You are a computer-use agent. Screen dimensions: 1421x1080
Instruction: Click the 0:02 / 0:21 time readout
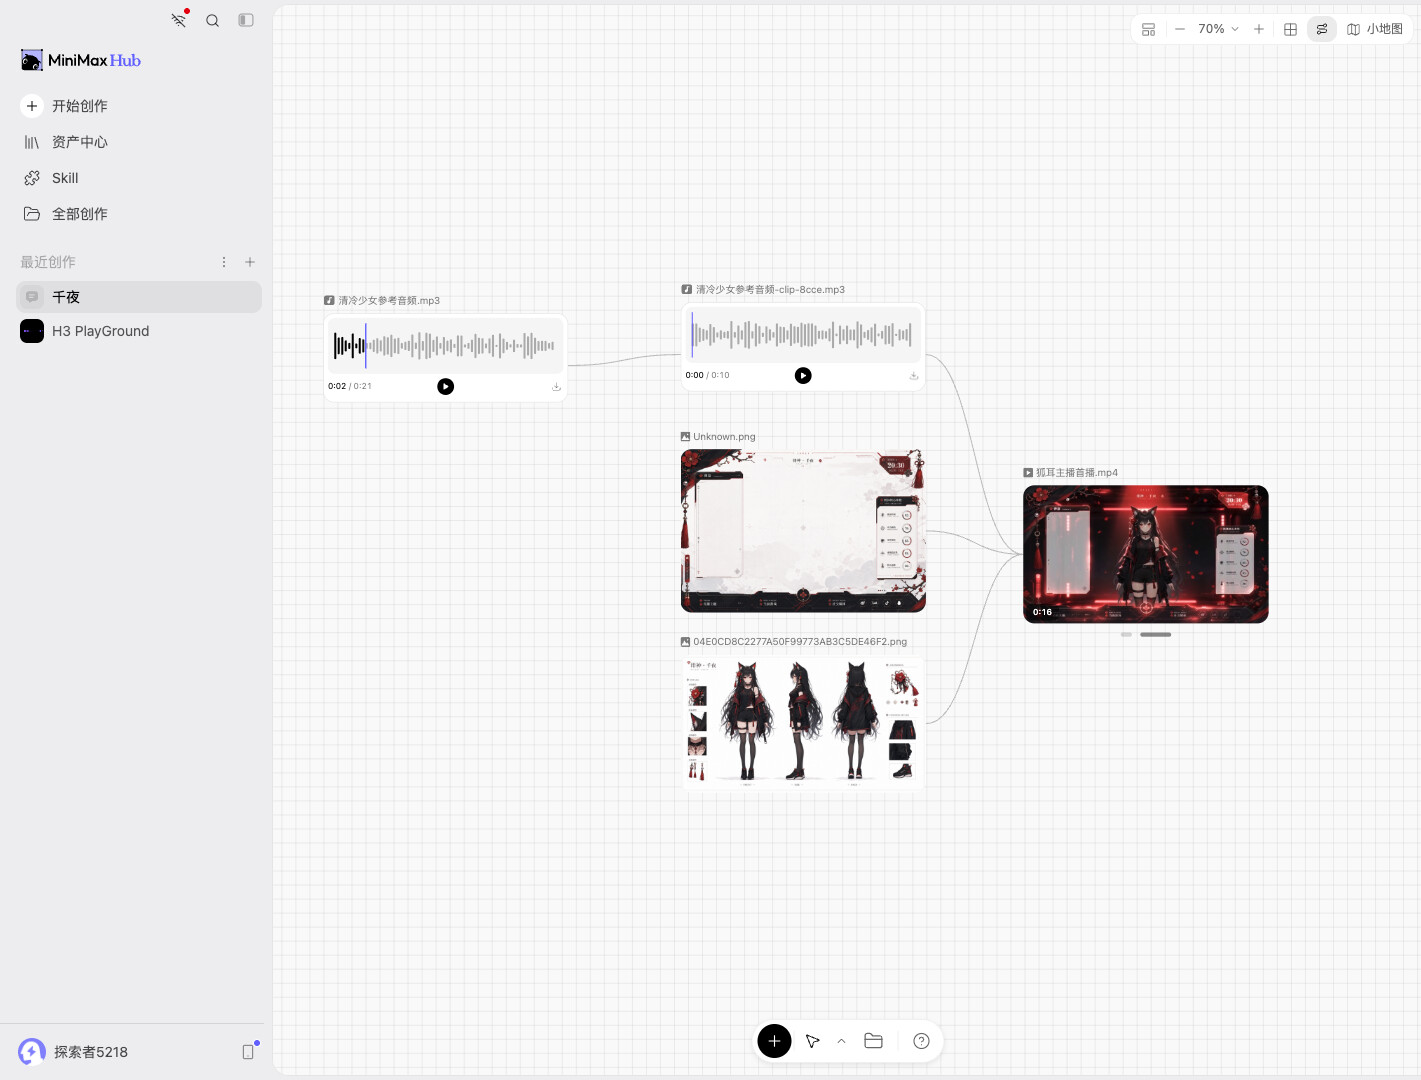(350, 386)
